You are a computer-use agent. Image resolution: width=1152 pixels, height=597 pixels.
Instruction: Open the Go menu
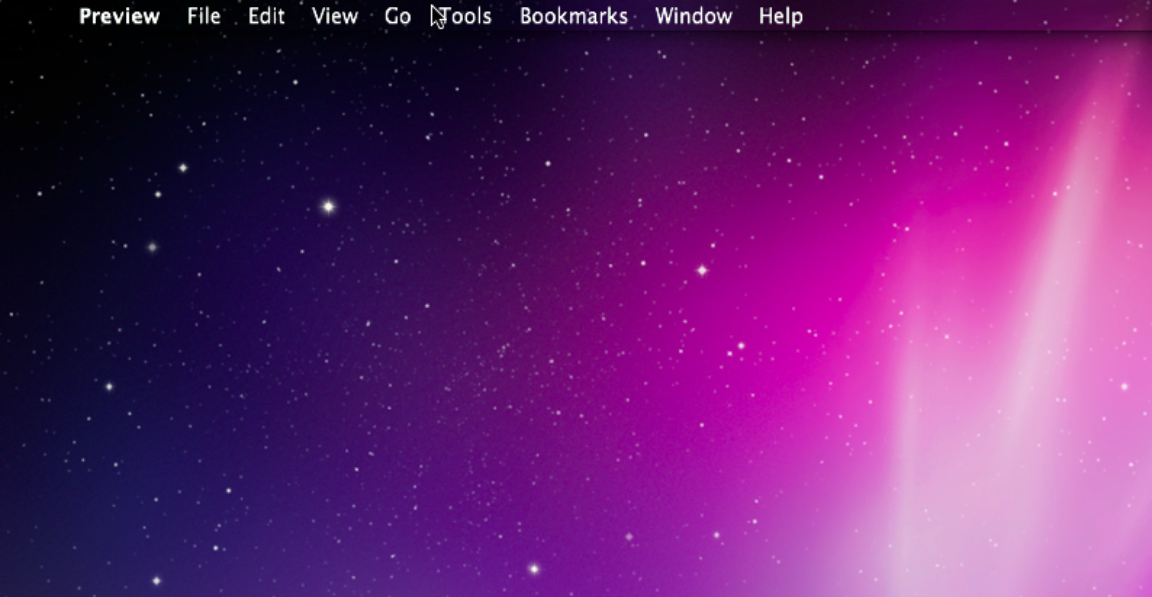[x=397, y=16]
